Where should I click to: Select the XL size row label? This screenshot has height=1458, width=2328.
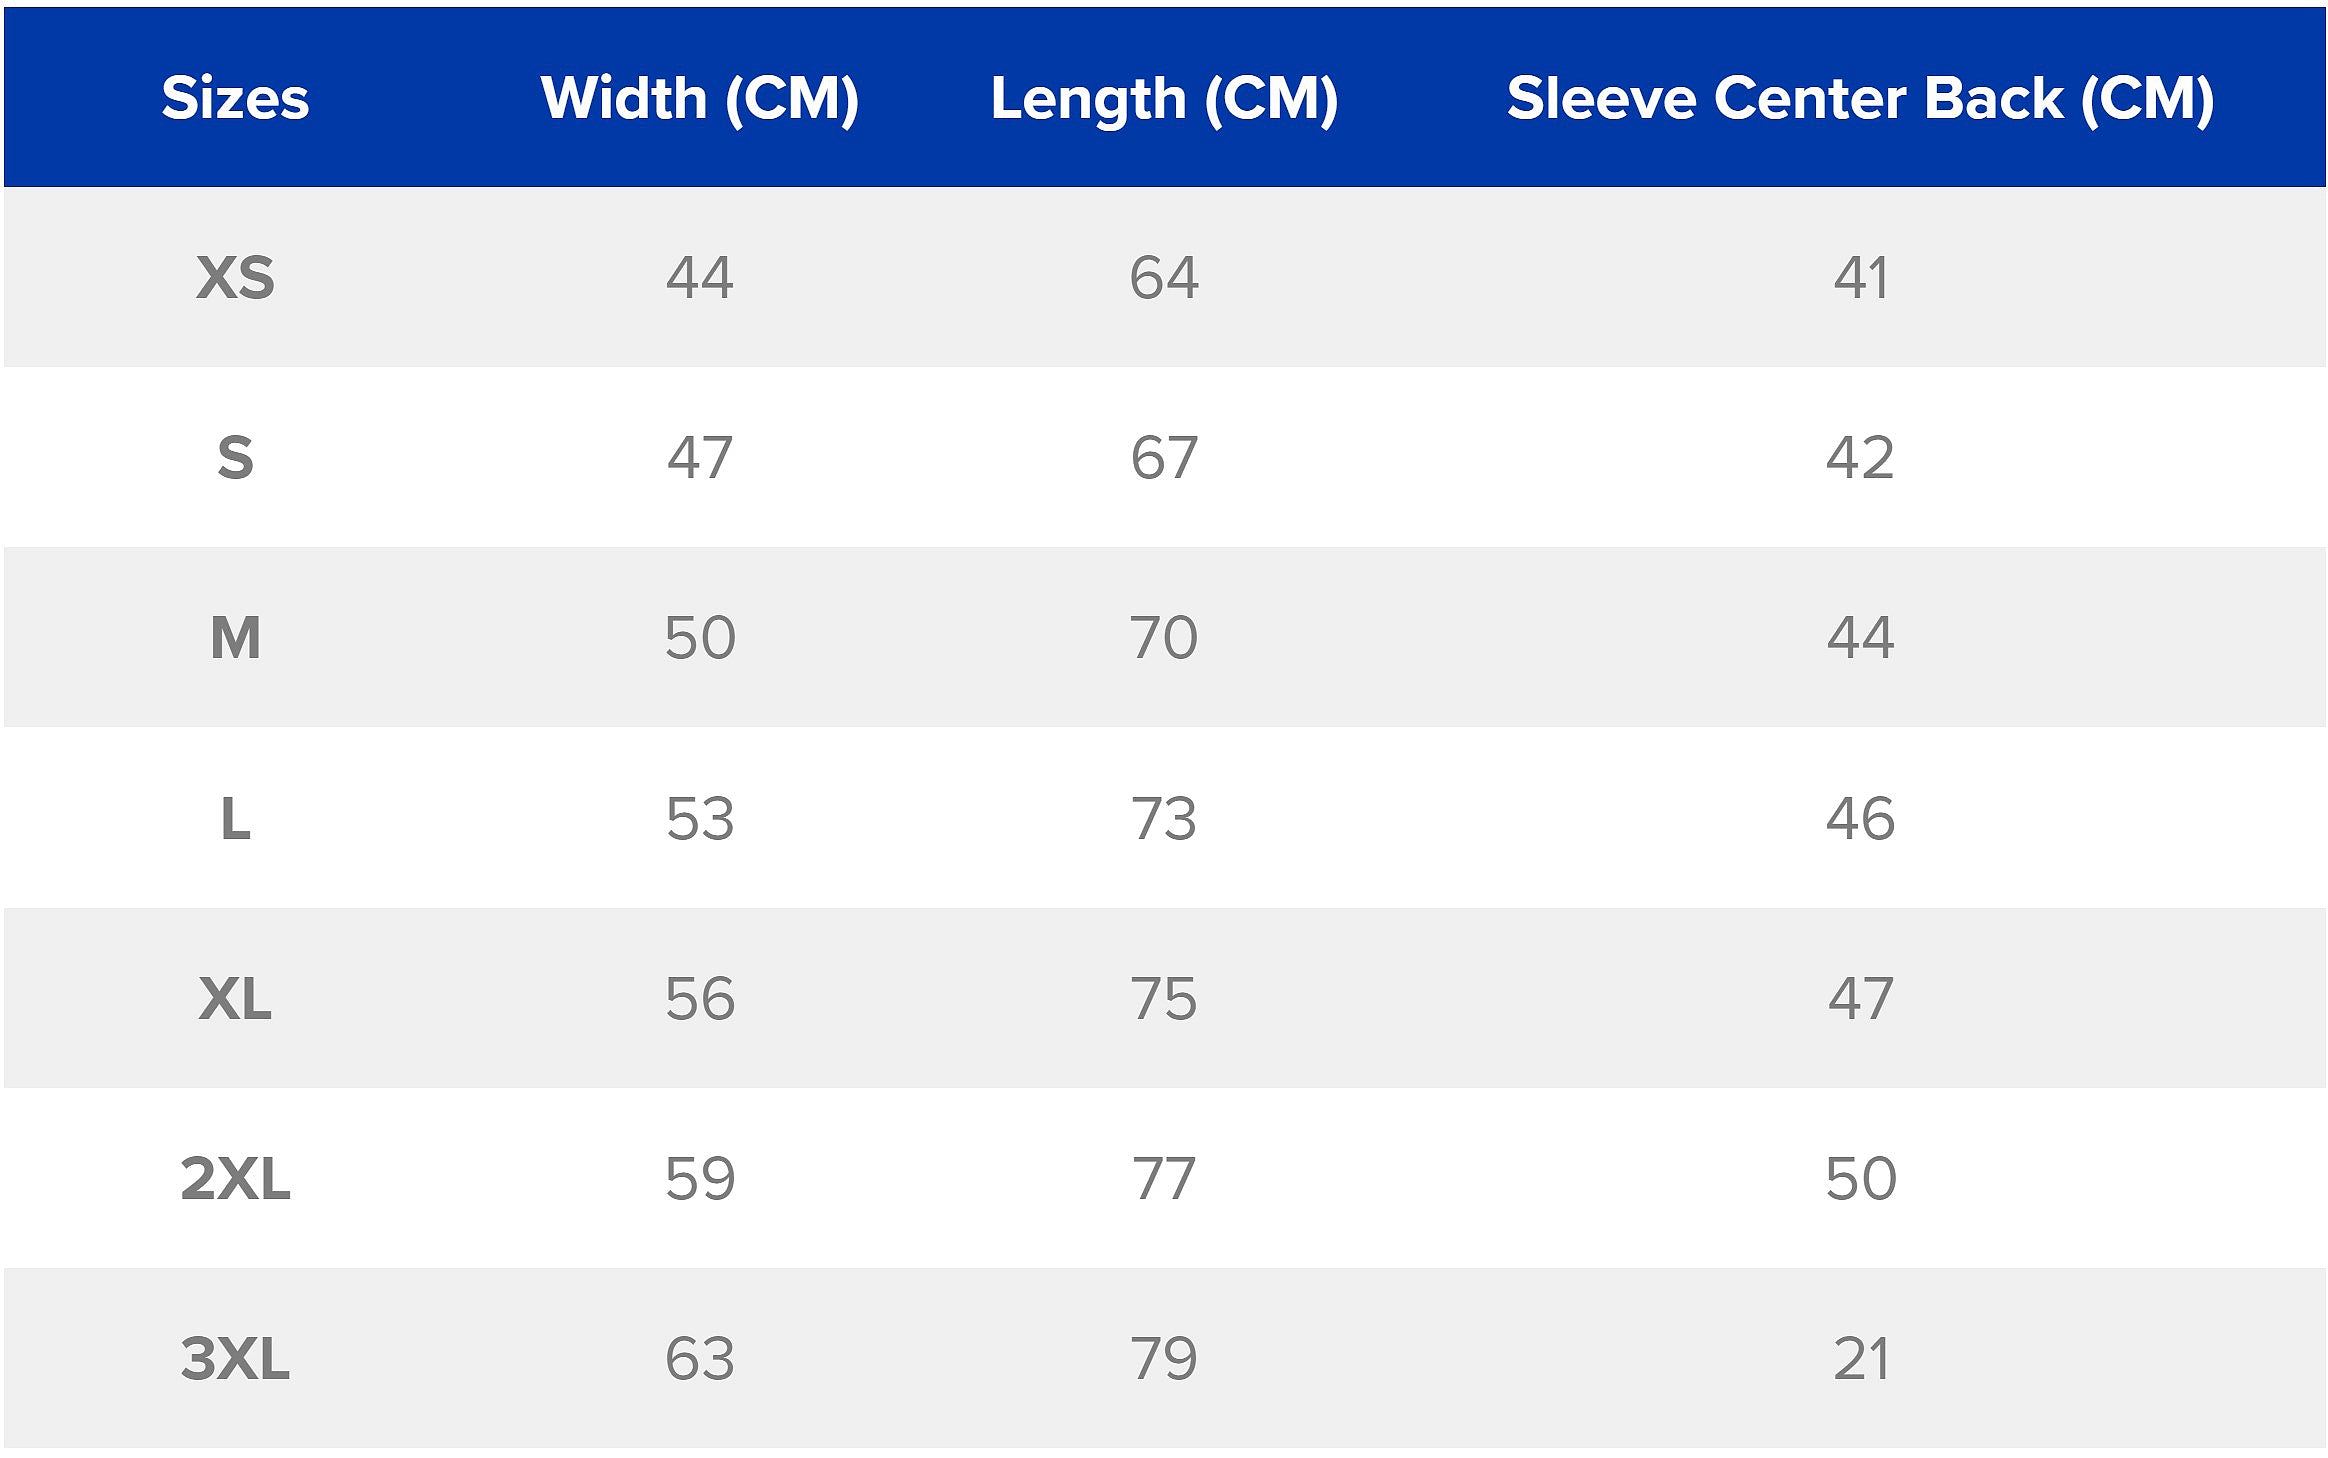(235, 998)
